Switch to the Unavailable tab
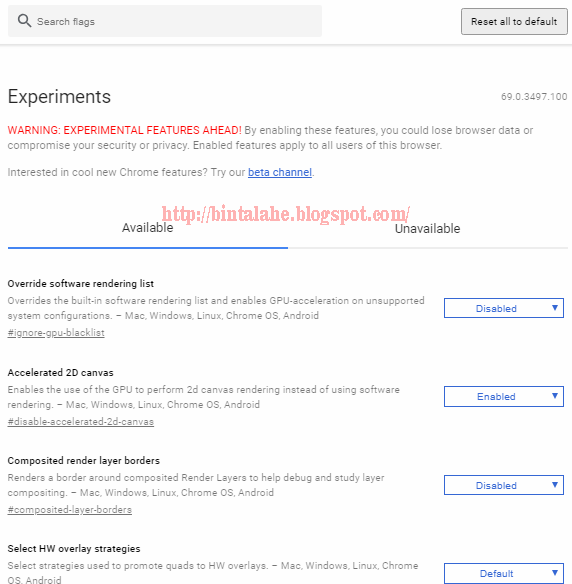This screenshot has width=572, height=584. (428, 228)
